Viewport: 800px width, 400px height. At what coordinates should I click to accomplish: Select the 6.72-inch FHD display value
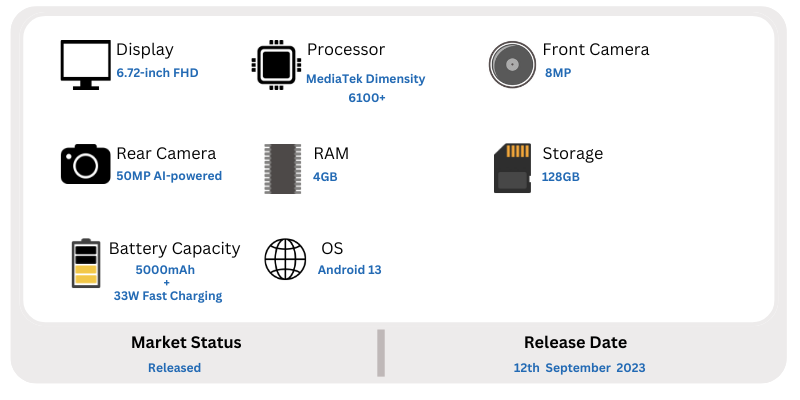pos(157,73)
